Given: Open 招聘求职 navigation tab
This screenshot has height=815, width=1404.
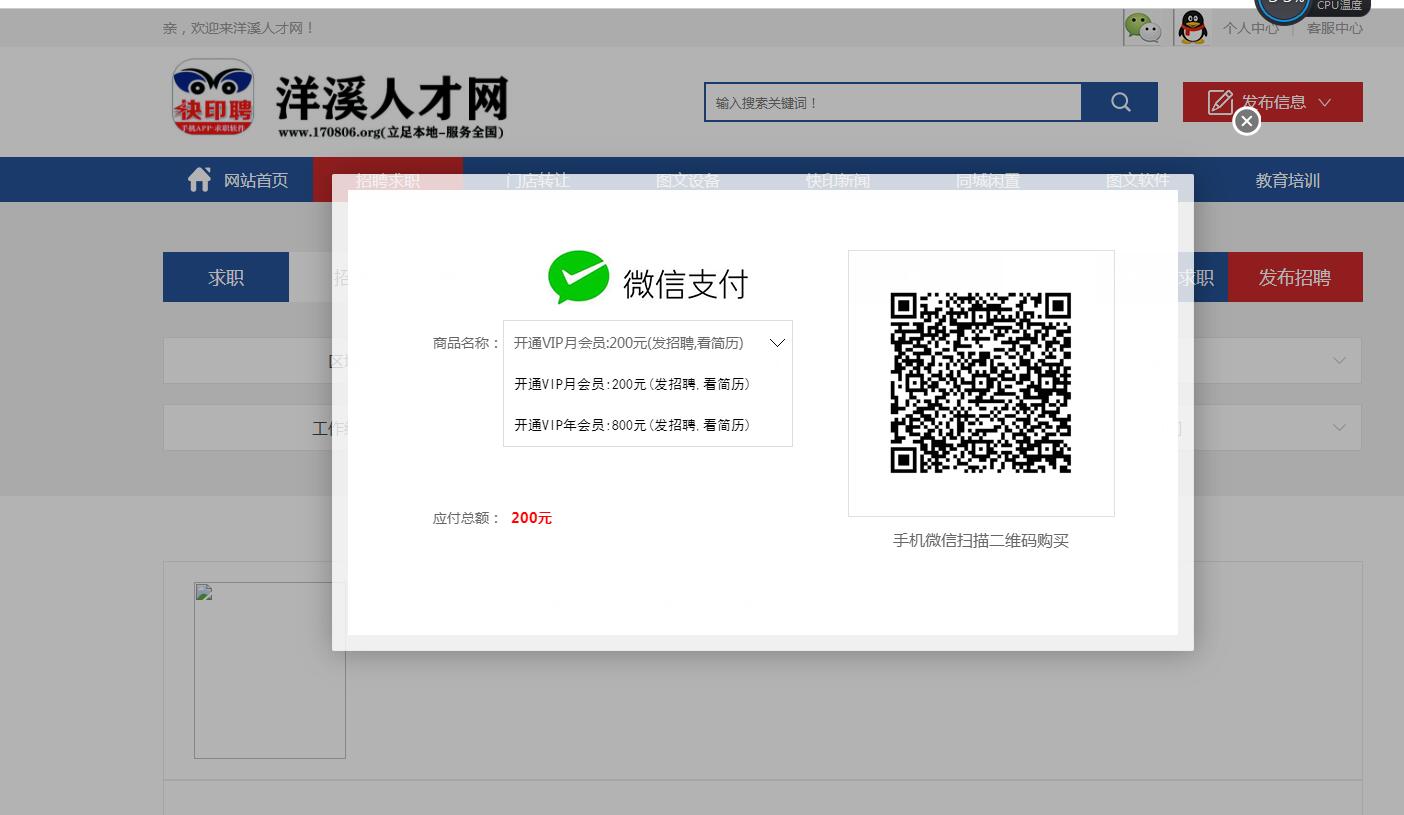Looking at the screenshot, I should pos(388,180).
